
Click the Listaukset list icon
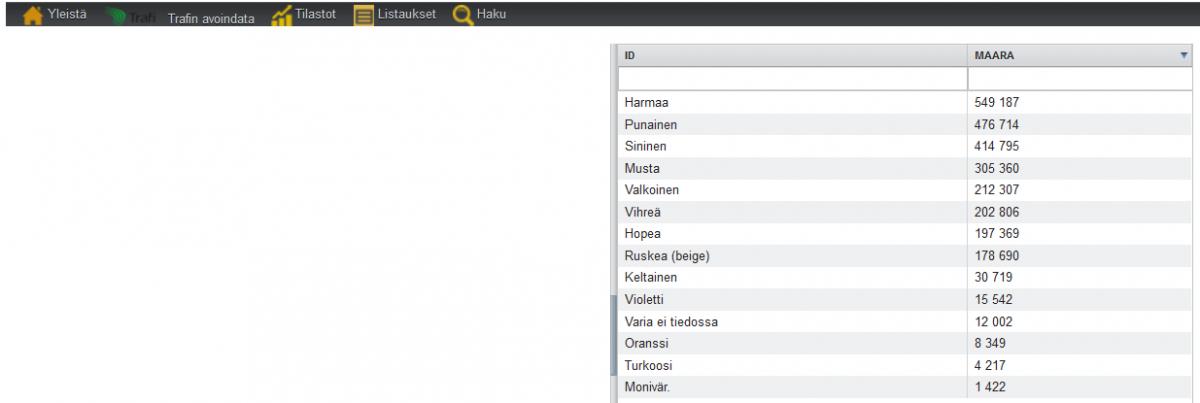[364, 16]
